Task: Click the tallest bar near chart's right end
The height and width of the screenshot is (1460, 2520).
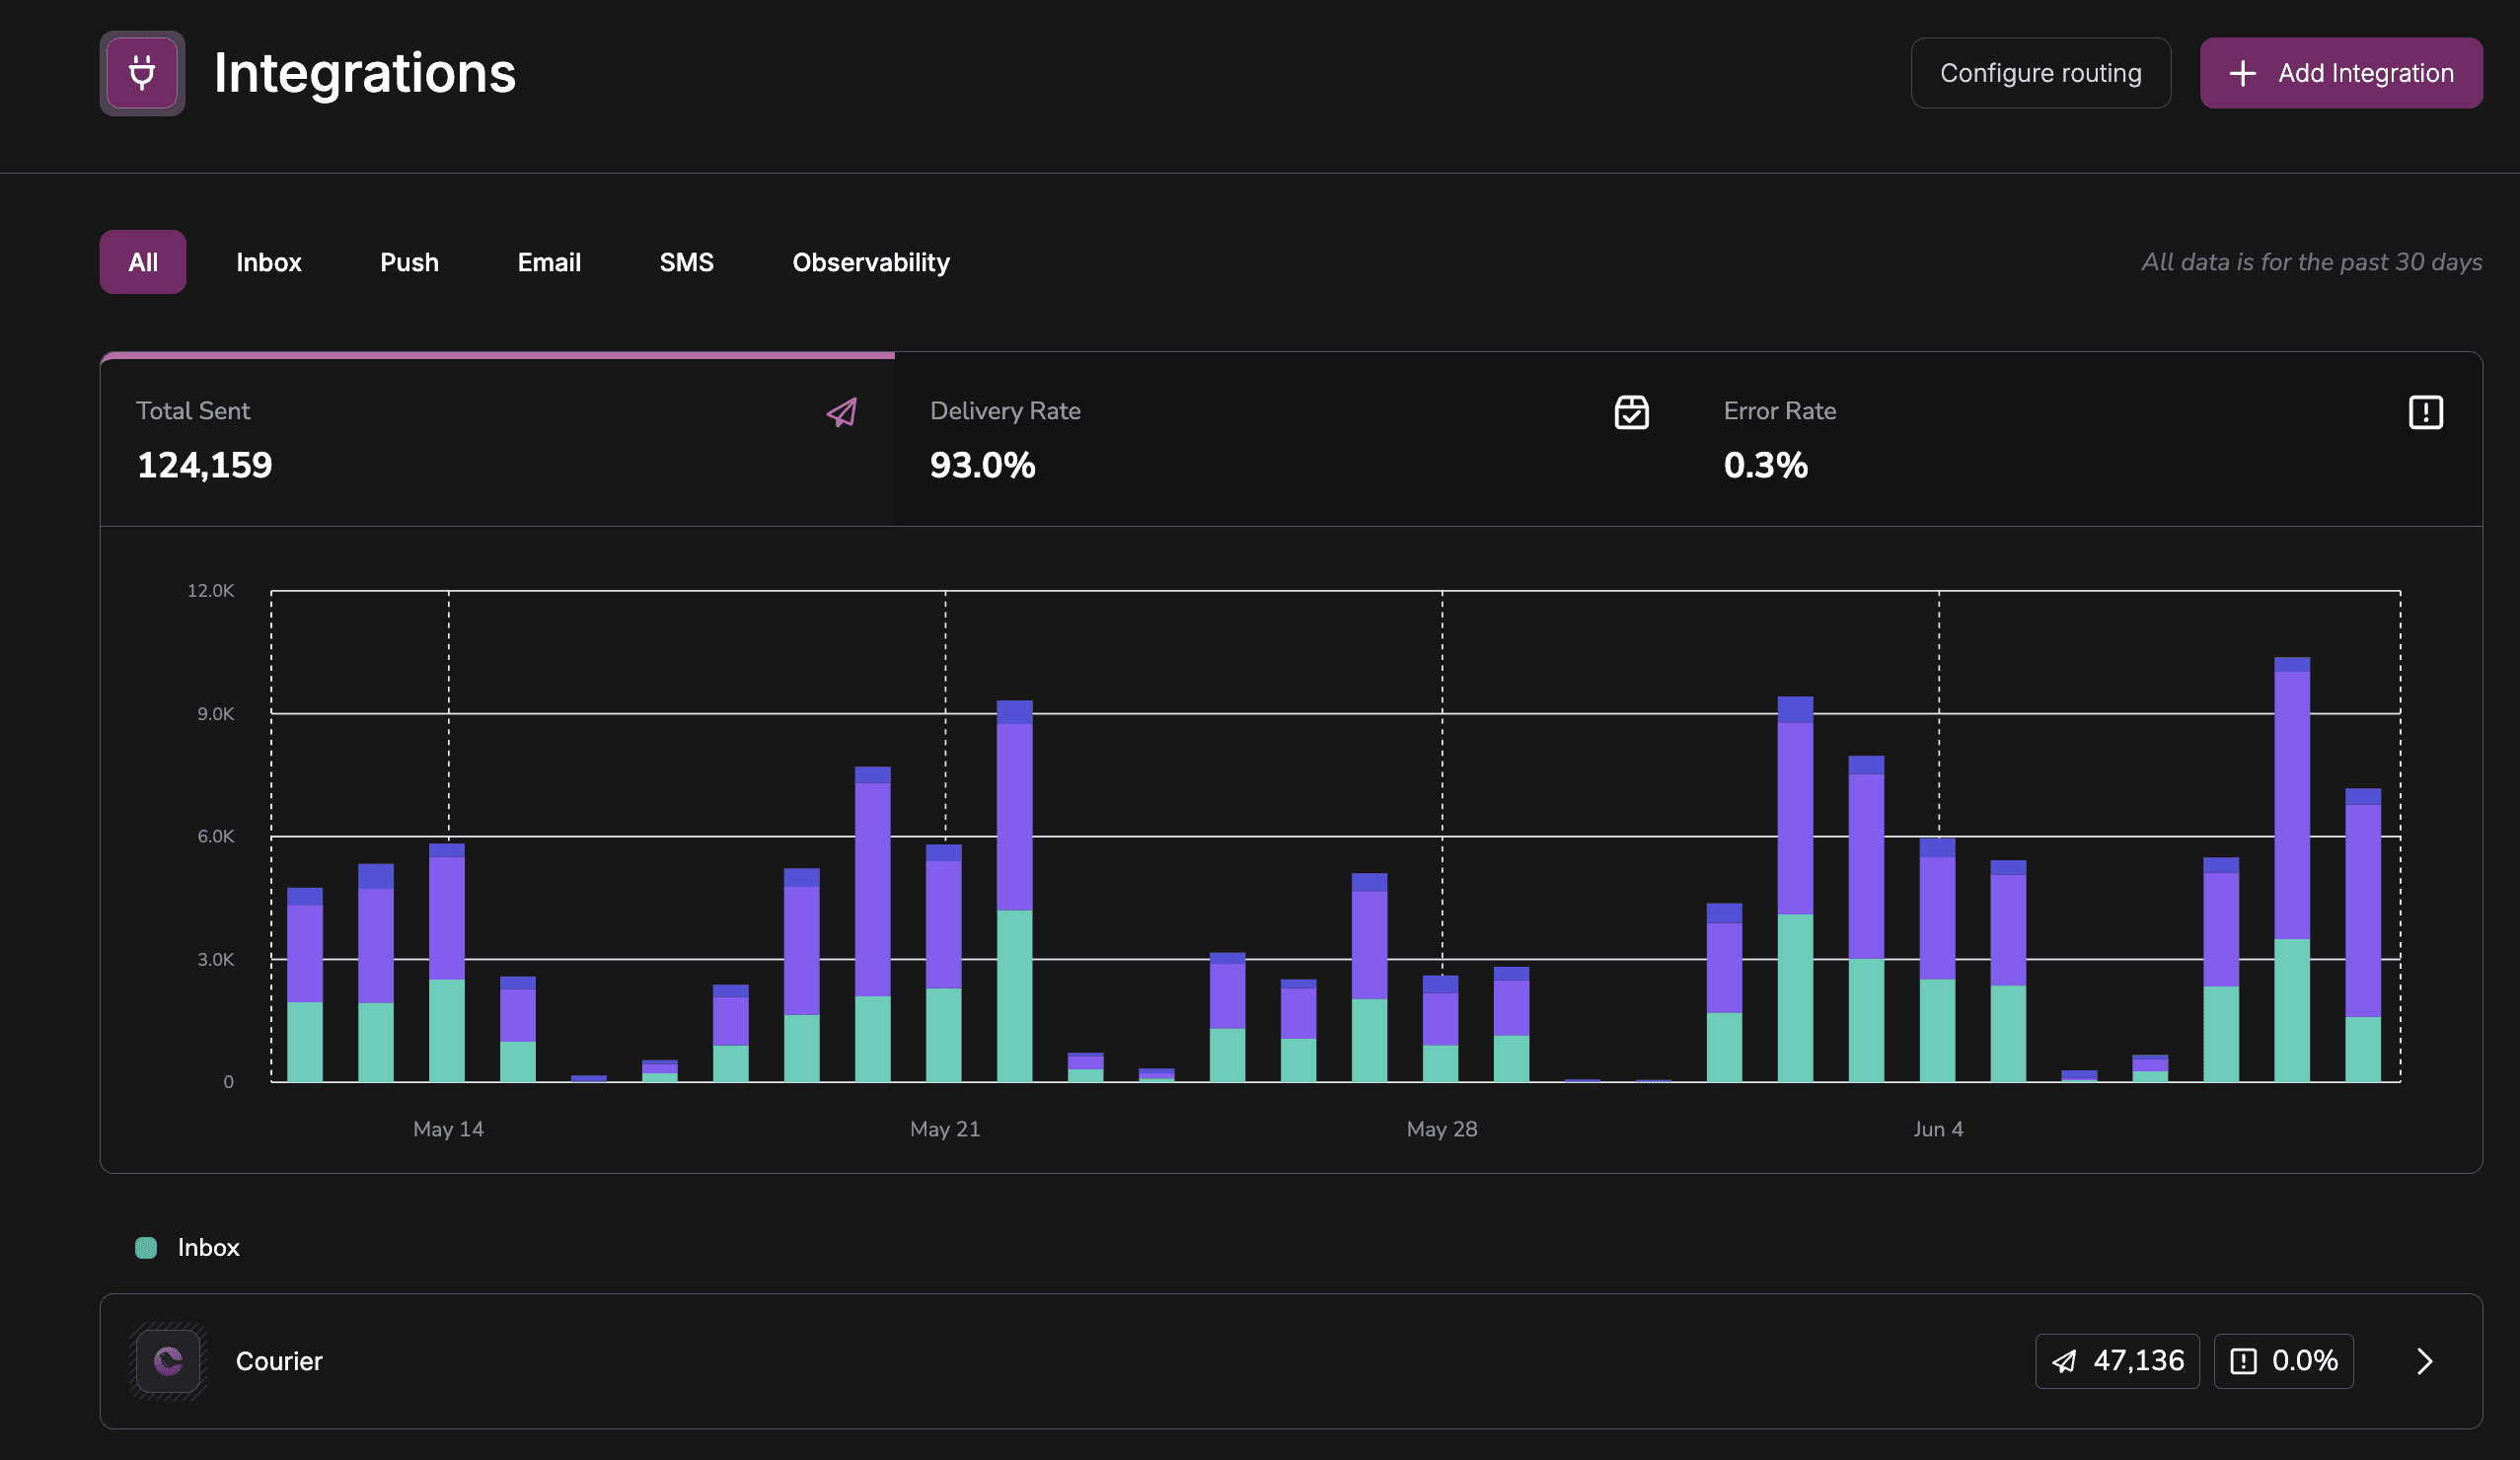Action: click(2291, 869)
